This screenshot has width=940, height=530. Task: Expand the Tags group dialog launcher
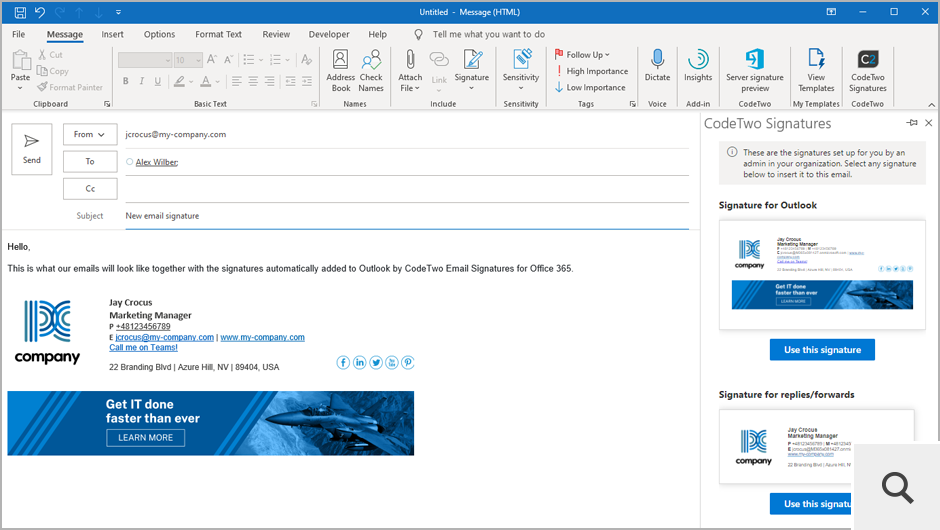click(632, 104)
